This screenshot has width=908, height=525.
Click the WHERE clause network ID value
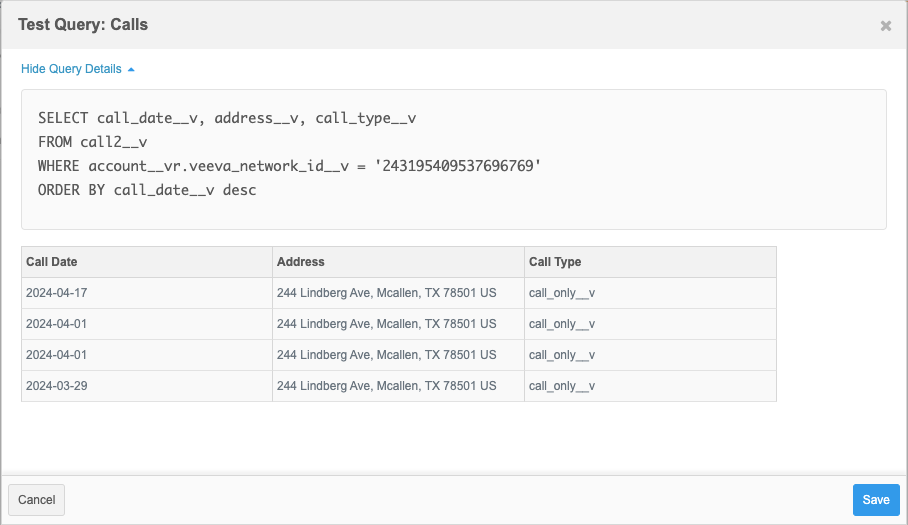tap(458, 166)
